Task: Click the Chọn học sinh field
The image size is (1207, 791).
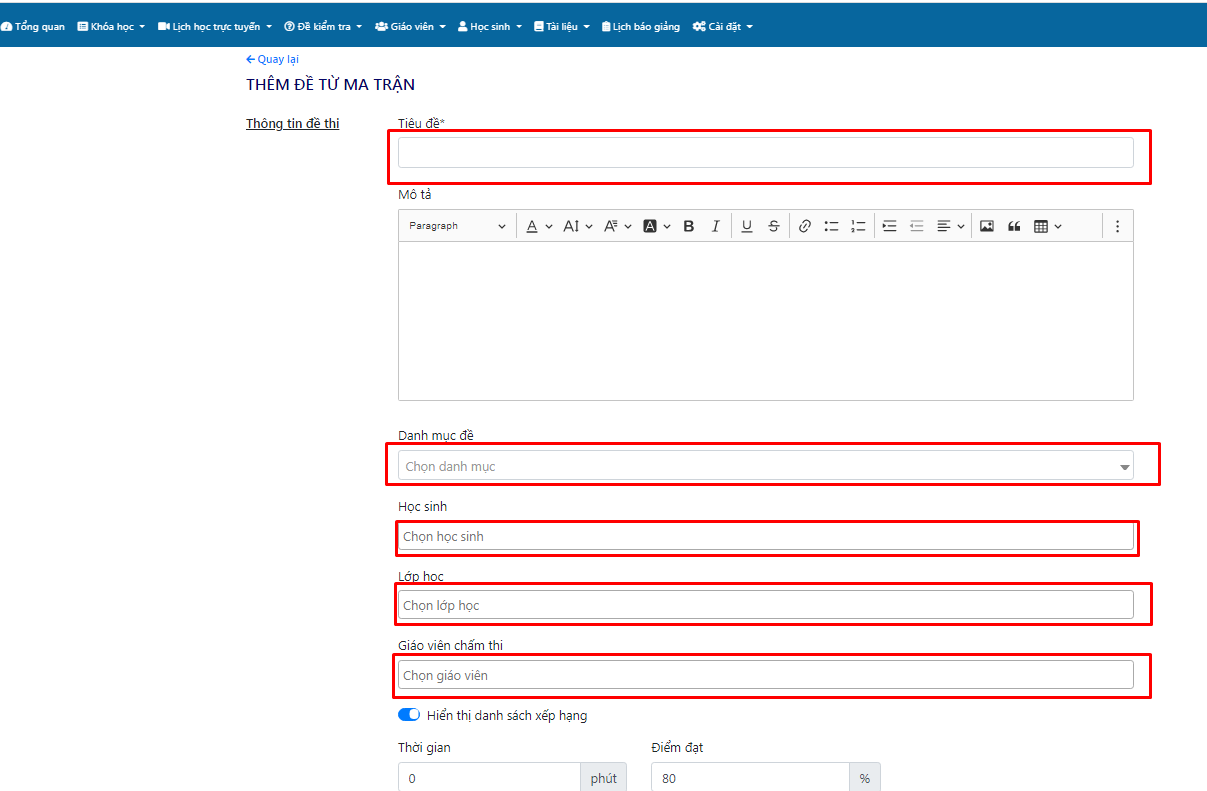Action: click(766, 536)
